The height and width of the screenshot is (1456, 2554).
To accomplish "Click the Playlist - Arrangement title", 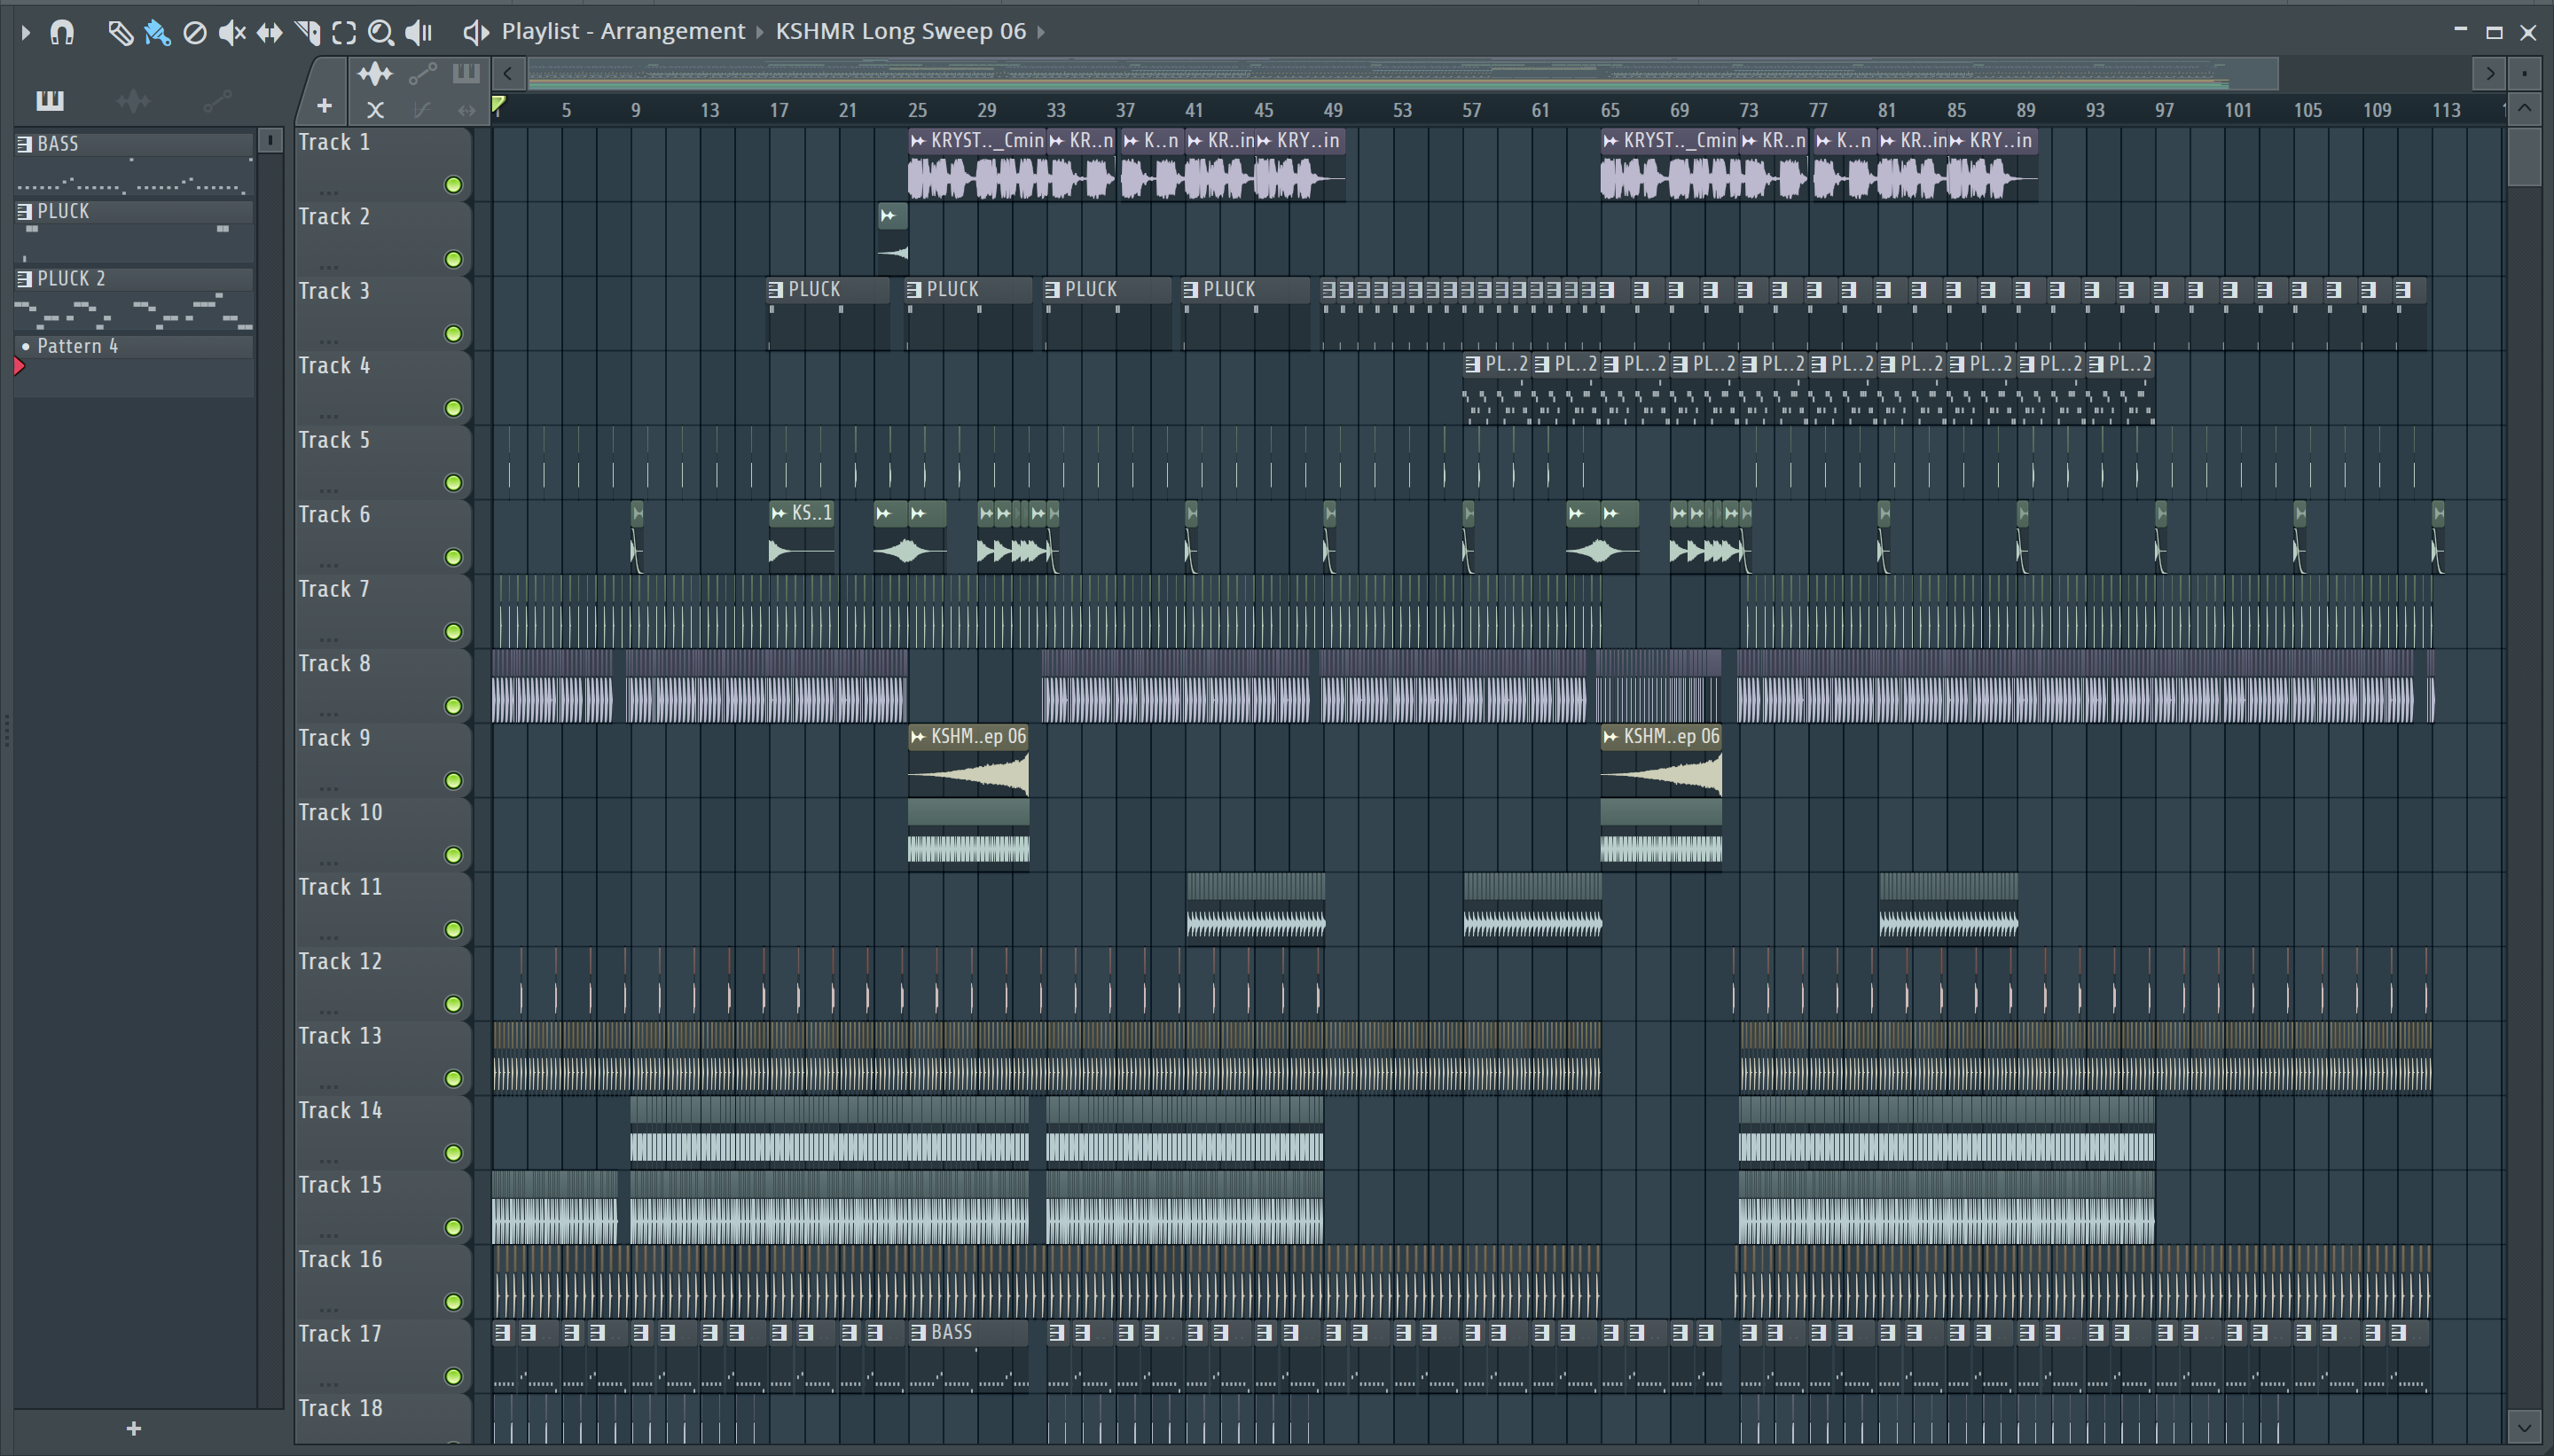I will tap(623, 31).
